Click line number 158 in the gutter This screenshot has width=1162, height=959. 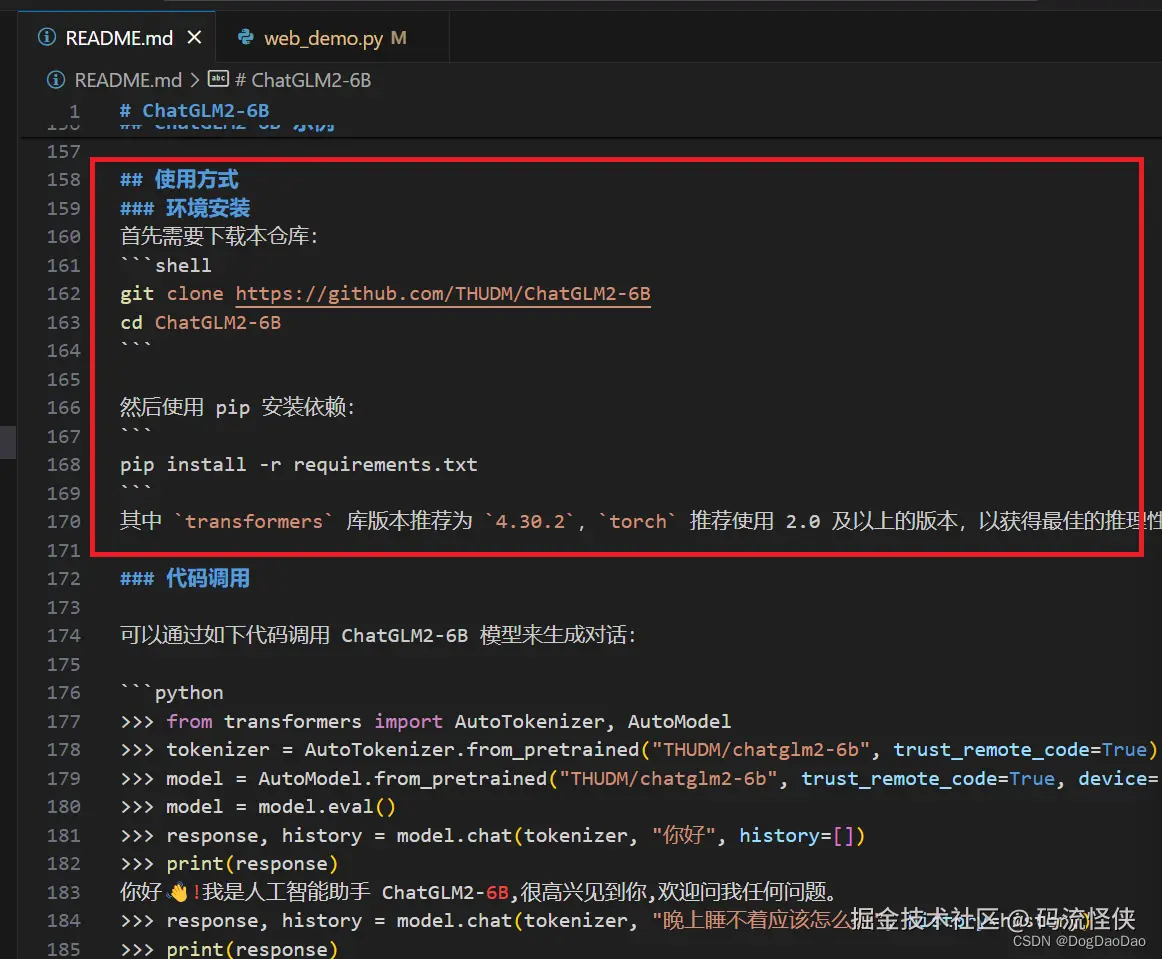pos(64,180)
